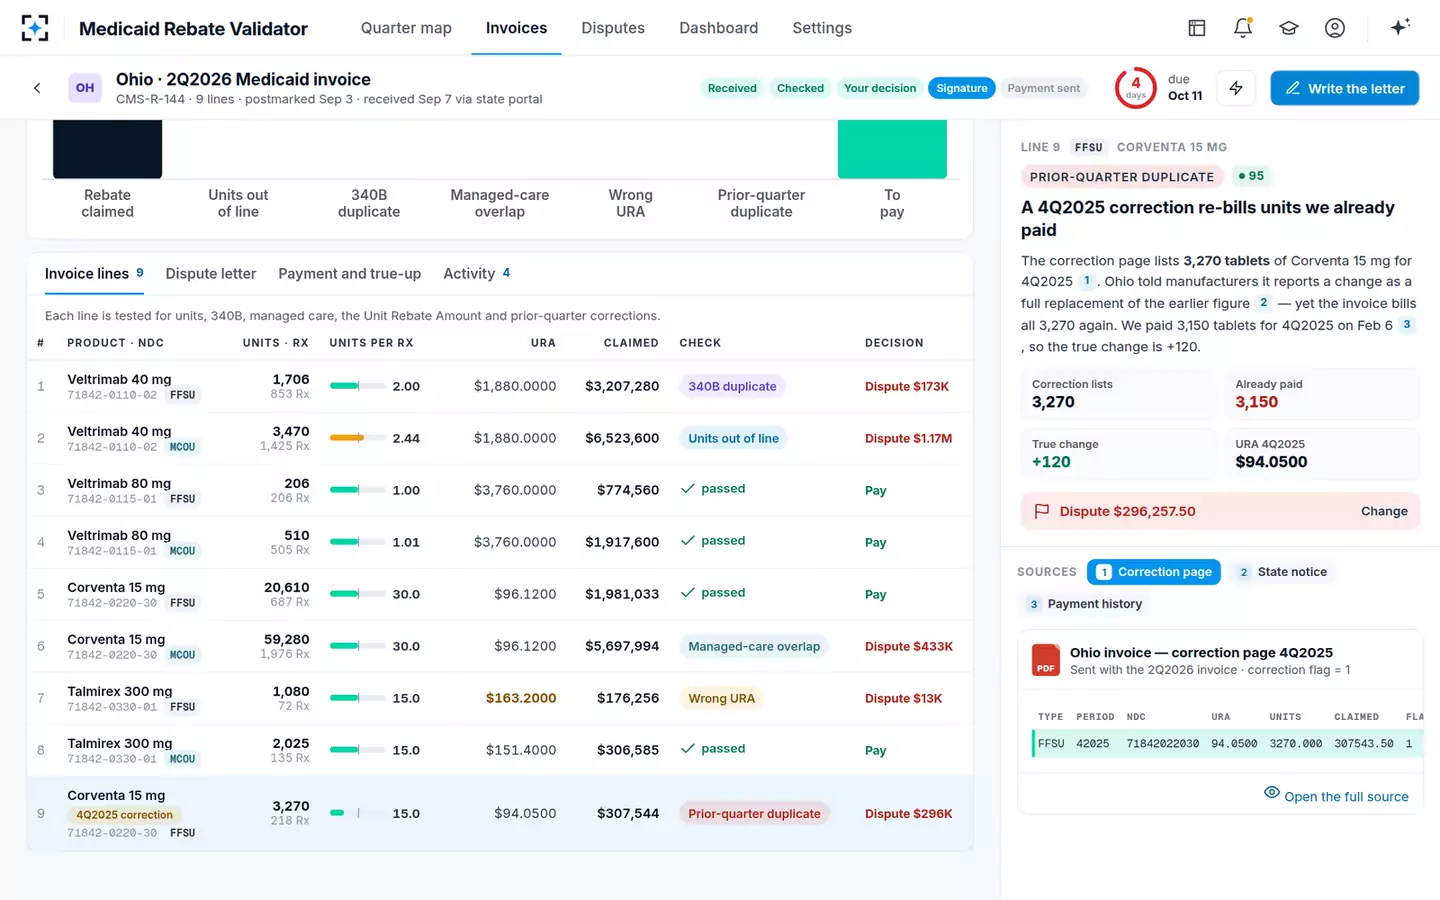Open the Dashboard tab
The image size is (1440, 900).
pyautogui.click(x=719, y=28)
